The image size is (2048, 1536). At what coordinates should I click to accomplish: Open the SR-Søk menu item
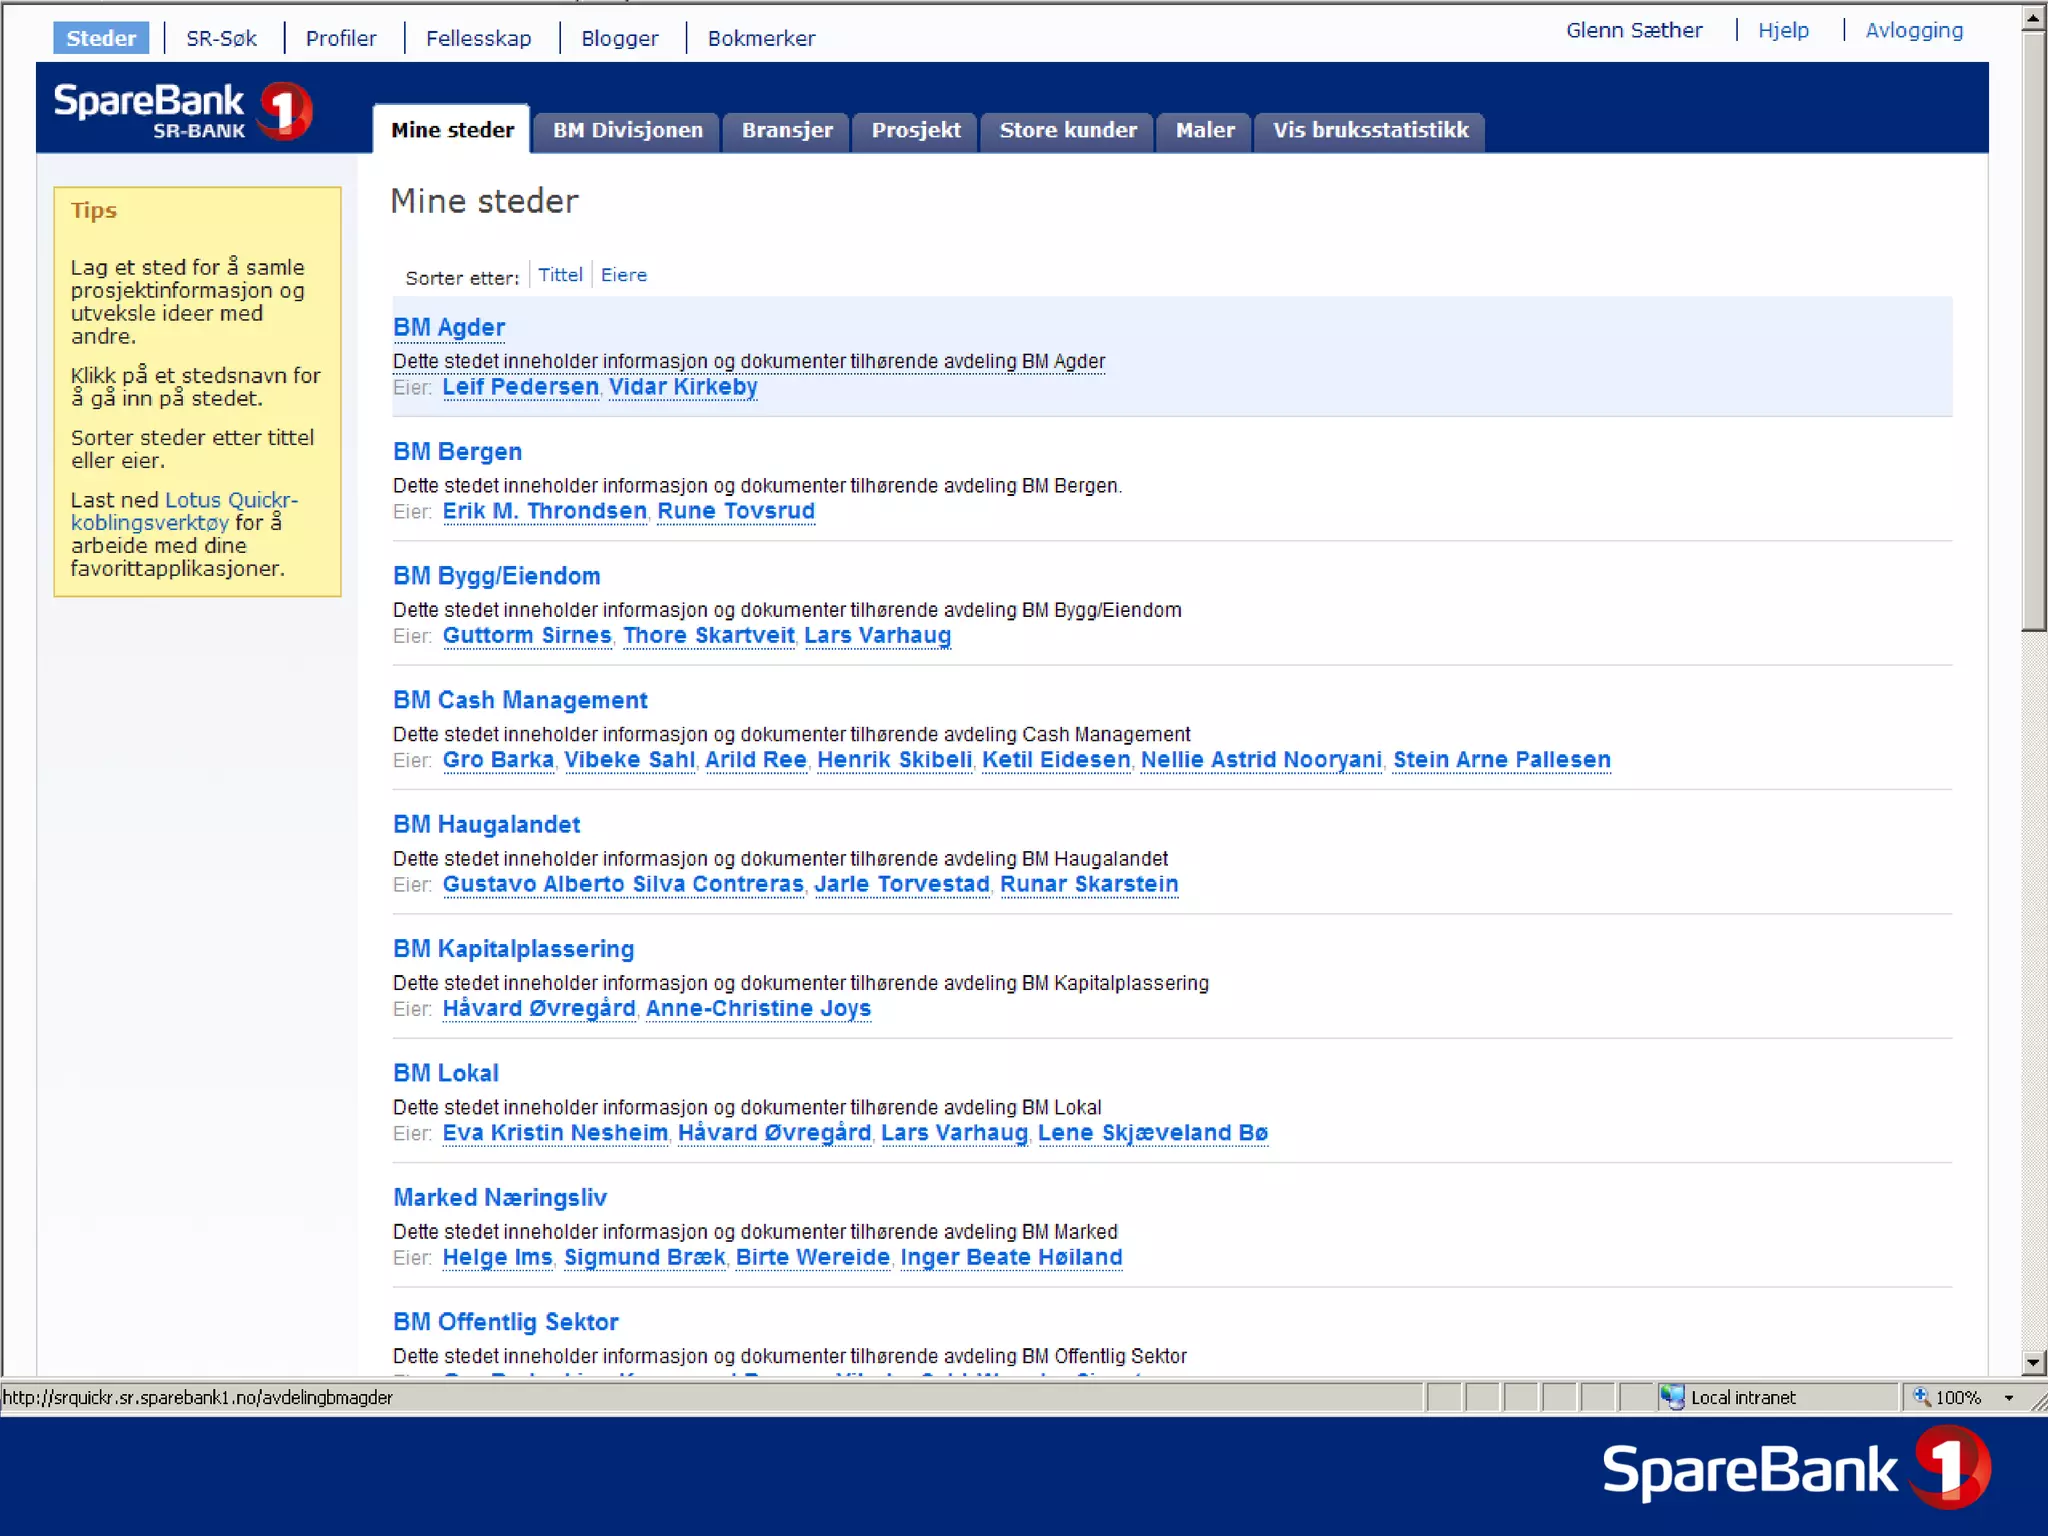click(x=221, y=38)
